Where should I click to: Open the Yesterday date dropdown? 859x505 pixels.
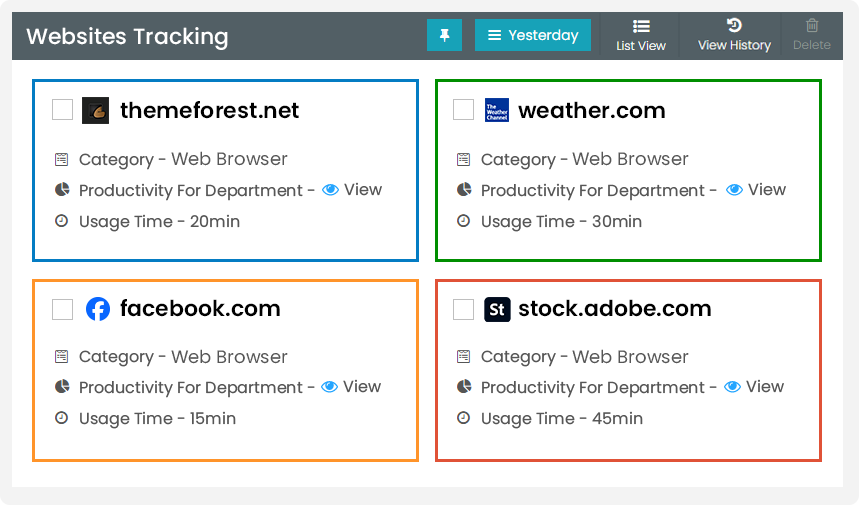532,35
